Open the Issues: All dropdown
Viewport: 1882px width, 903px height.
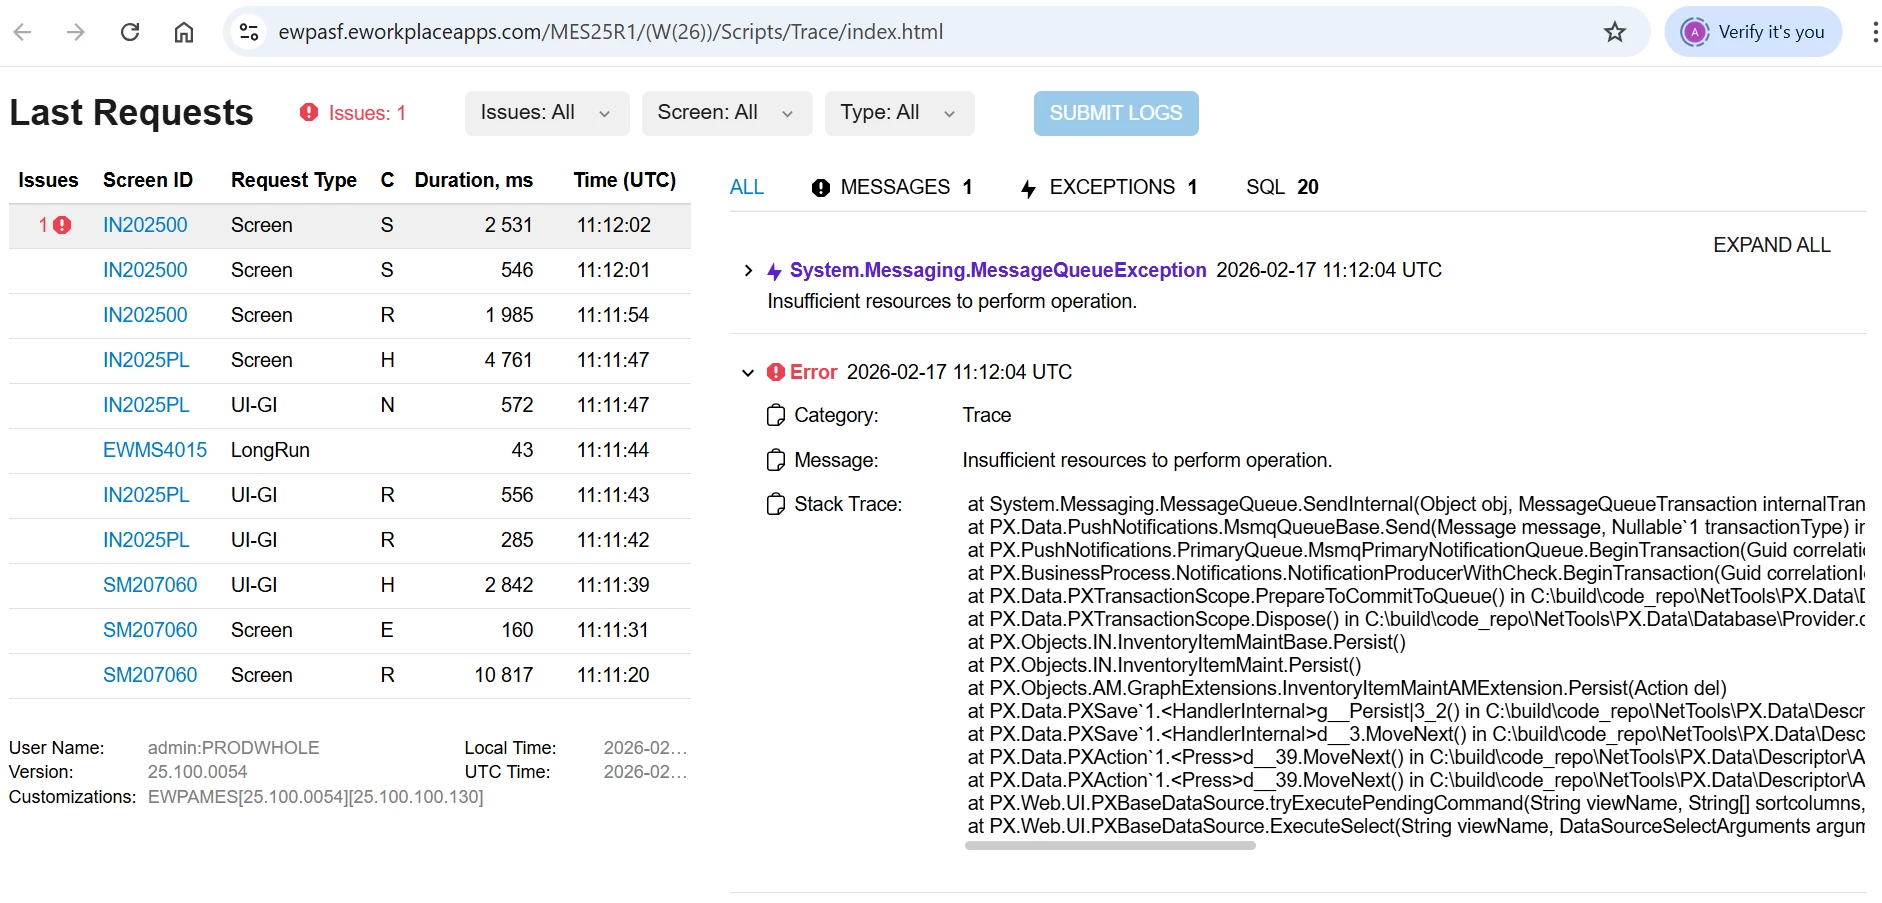pos(546,113)
